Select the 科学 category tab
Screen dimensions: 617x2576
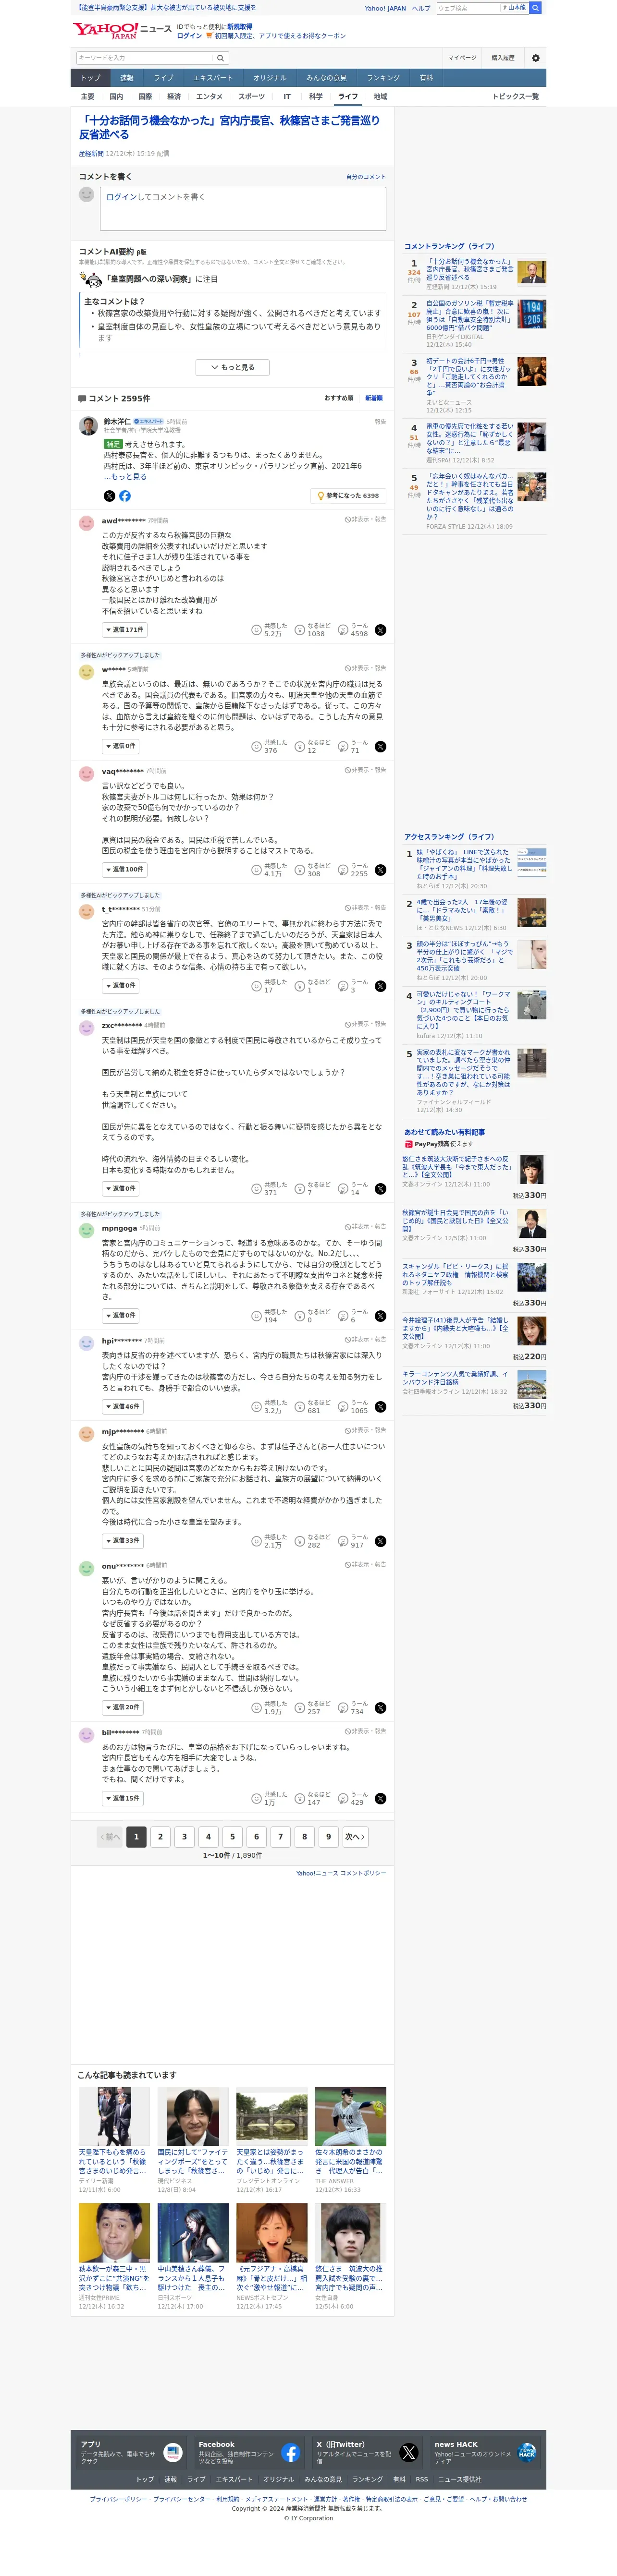pyautogui.click(x=316, y=97)
